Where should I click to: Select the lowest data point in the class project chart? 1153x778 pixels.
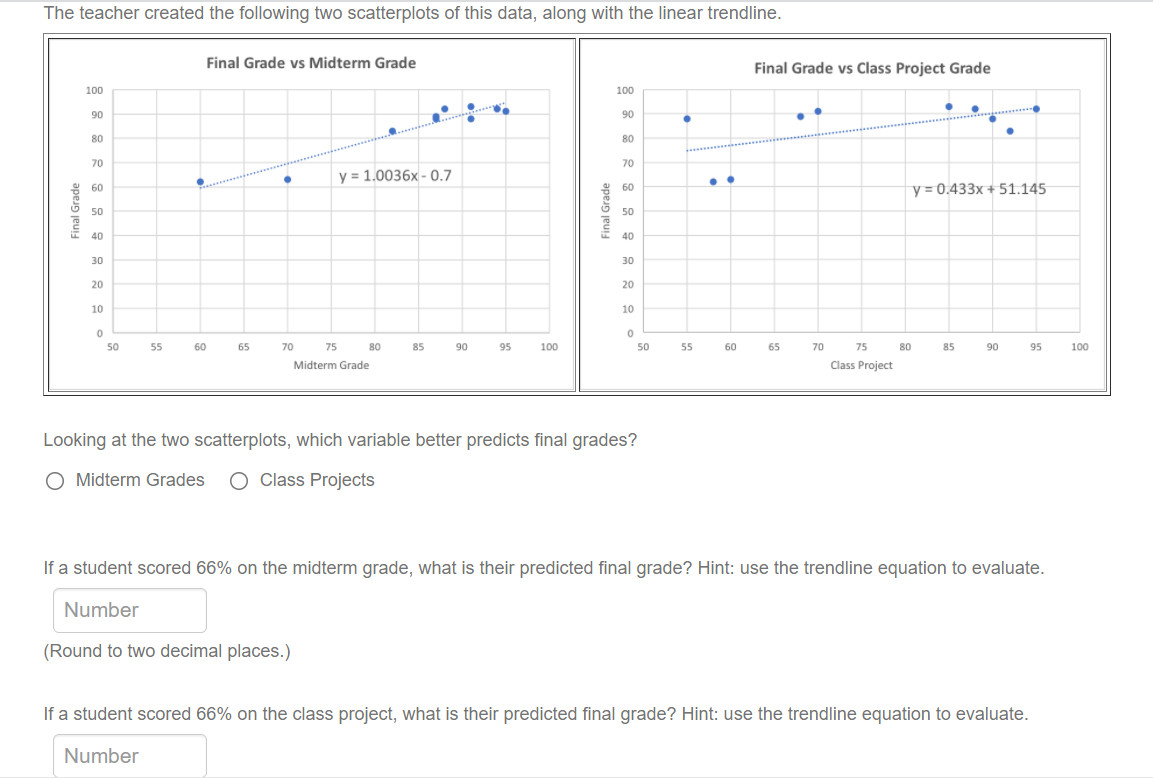coord(712,181)
